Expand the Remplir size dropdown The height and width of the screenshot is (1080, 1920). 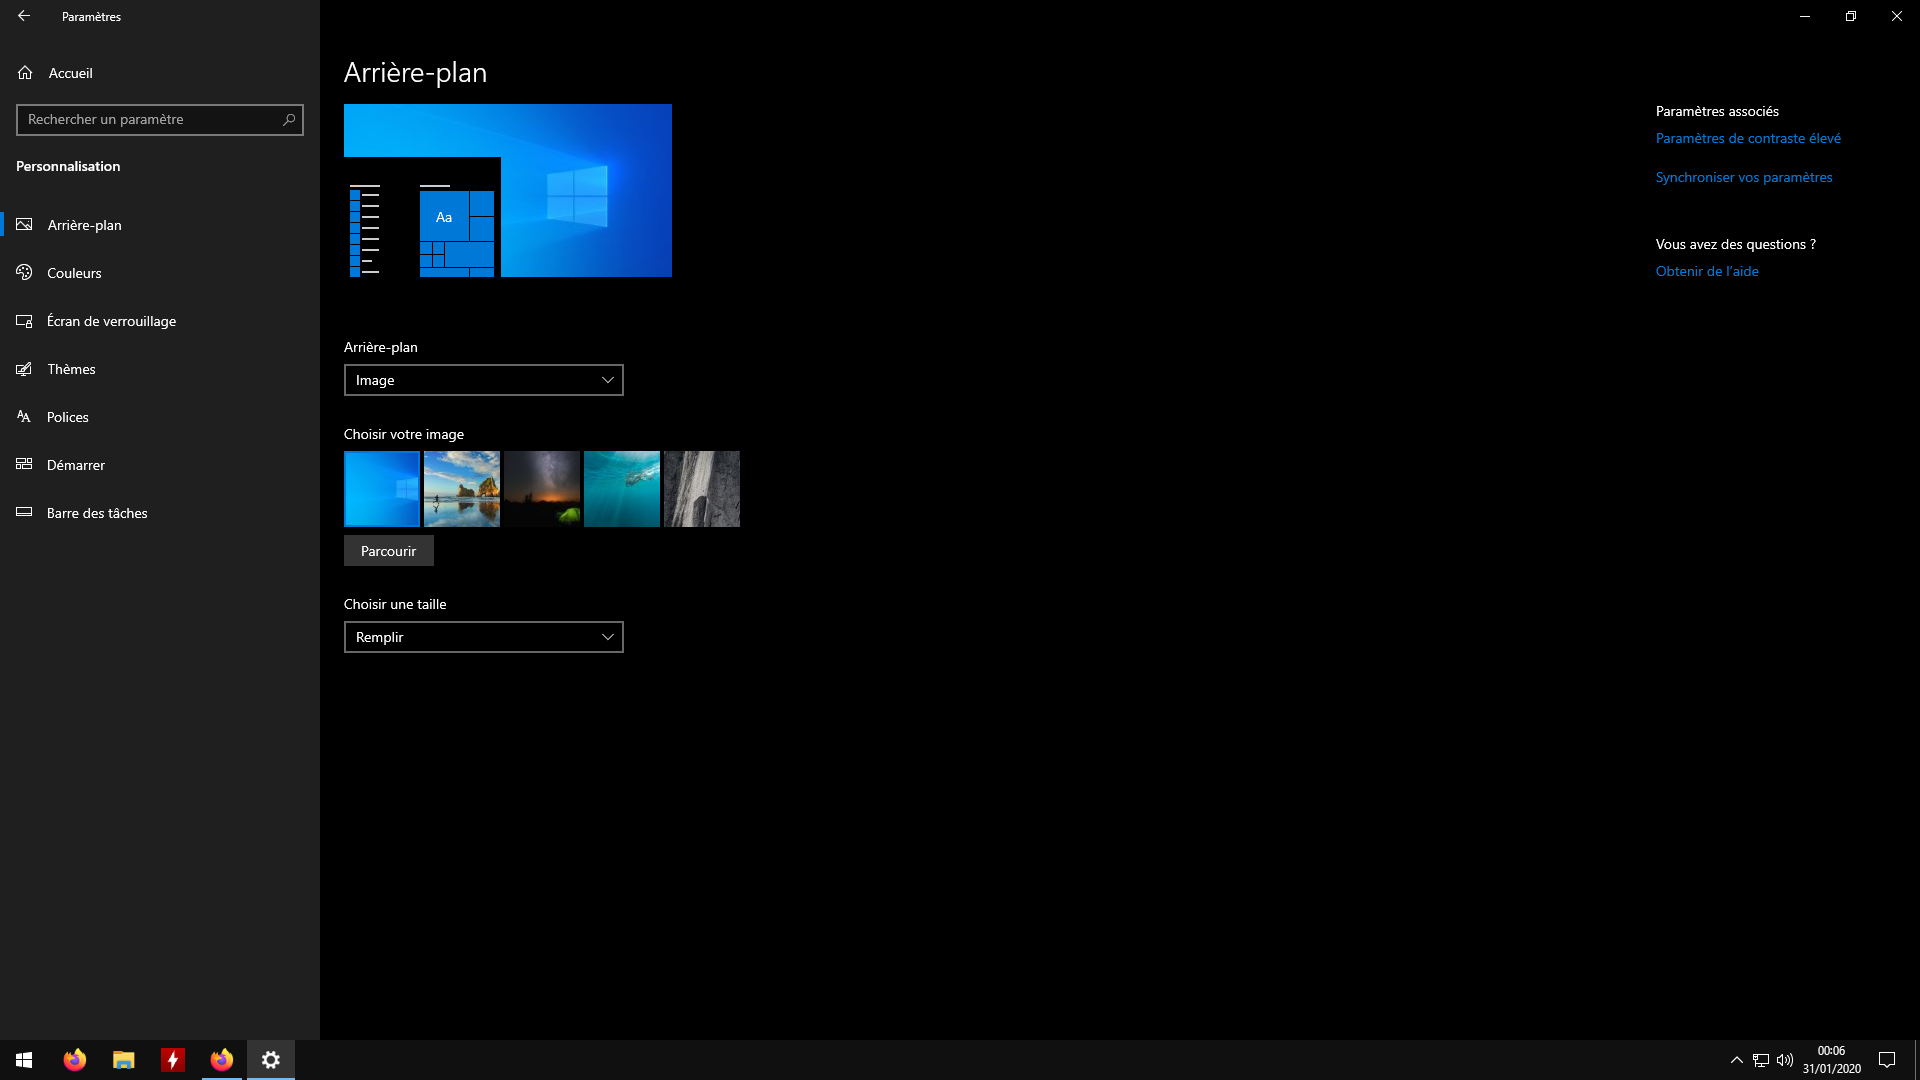(483, 637)
